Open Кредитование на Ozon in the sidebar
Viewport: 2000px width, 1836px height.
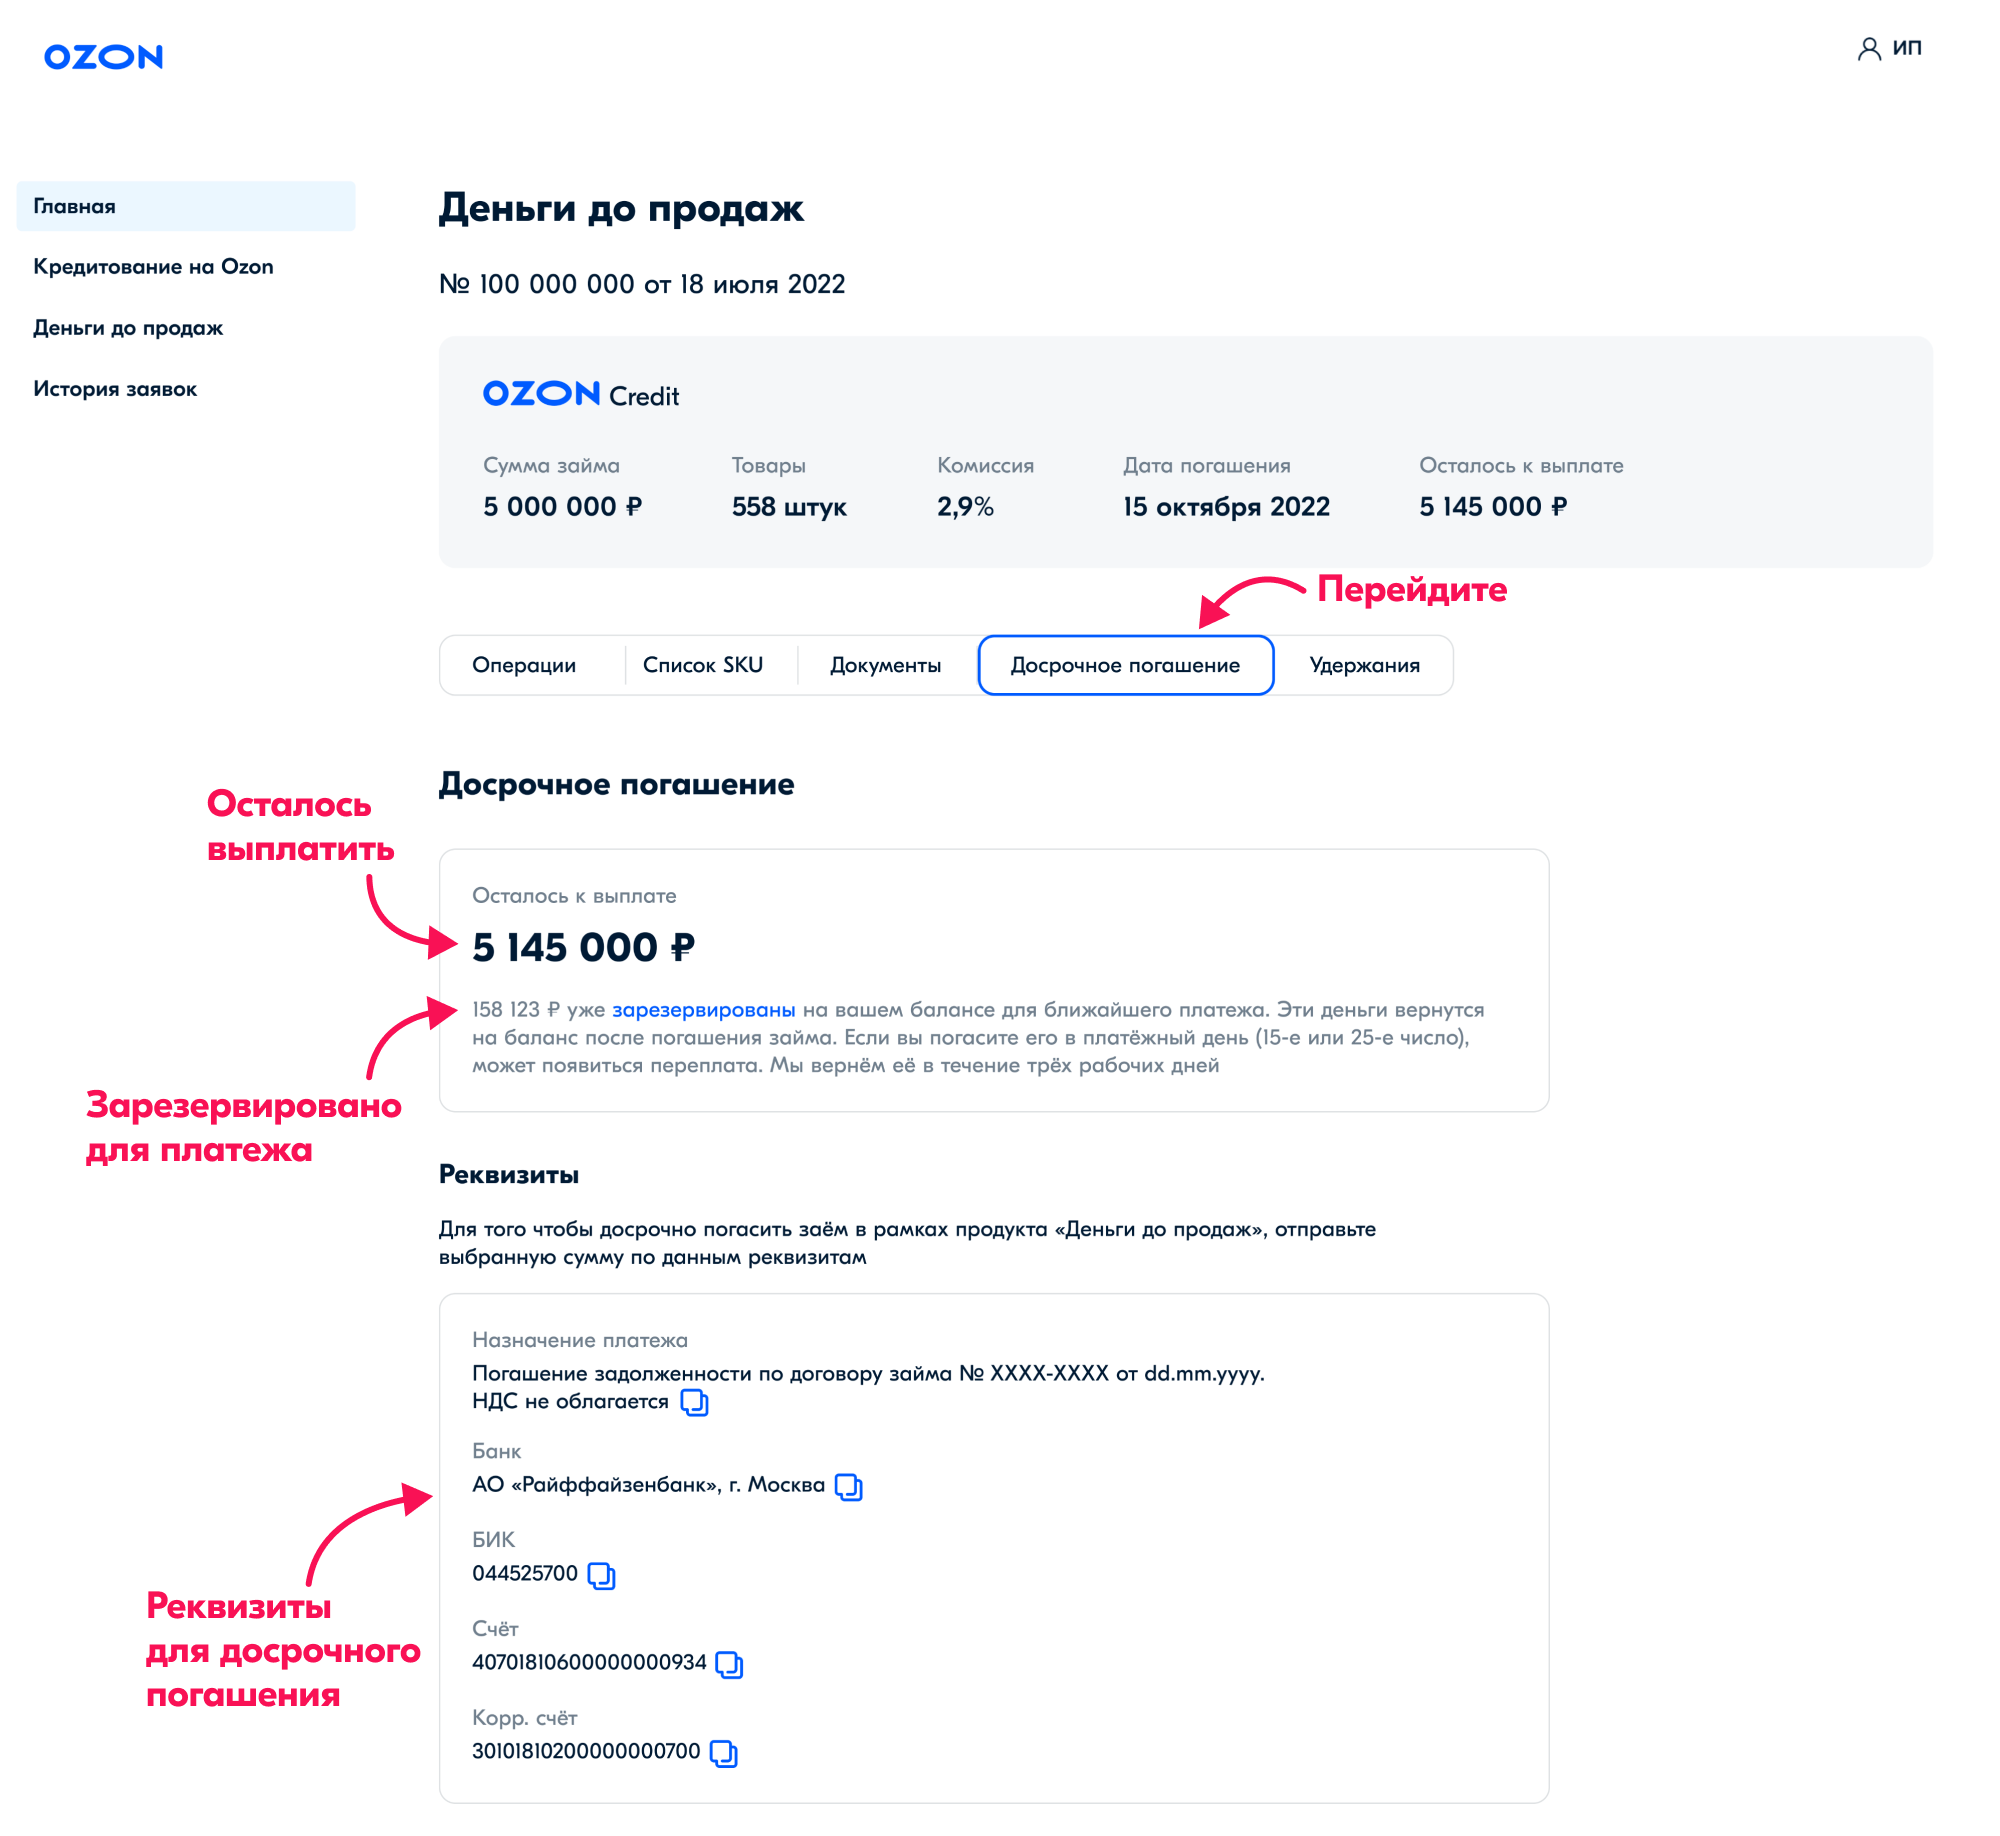click(154, 267)
